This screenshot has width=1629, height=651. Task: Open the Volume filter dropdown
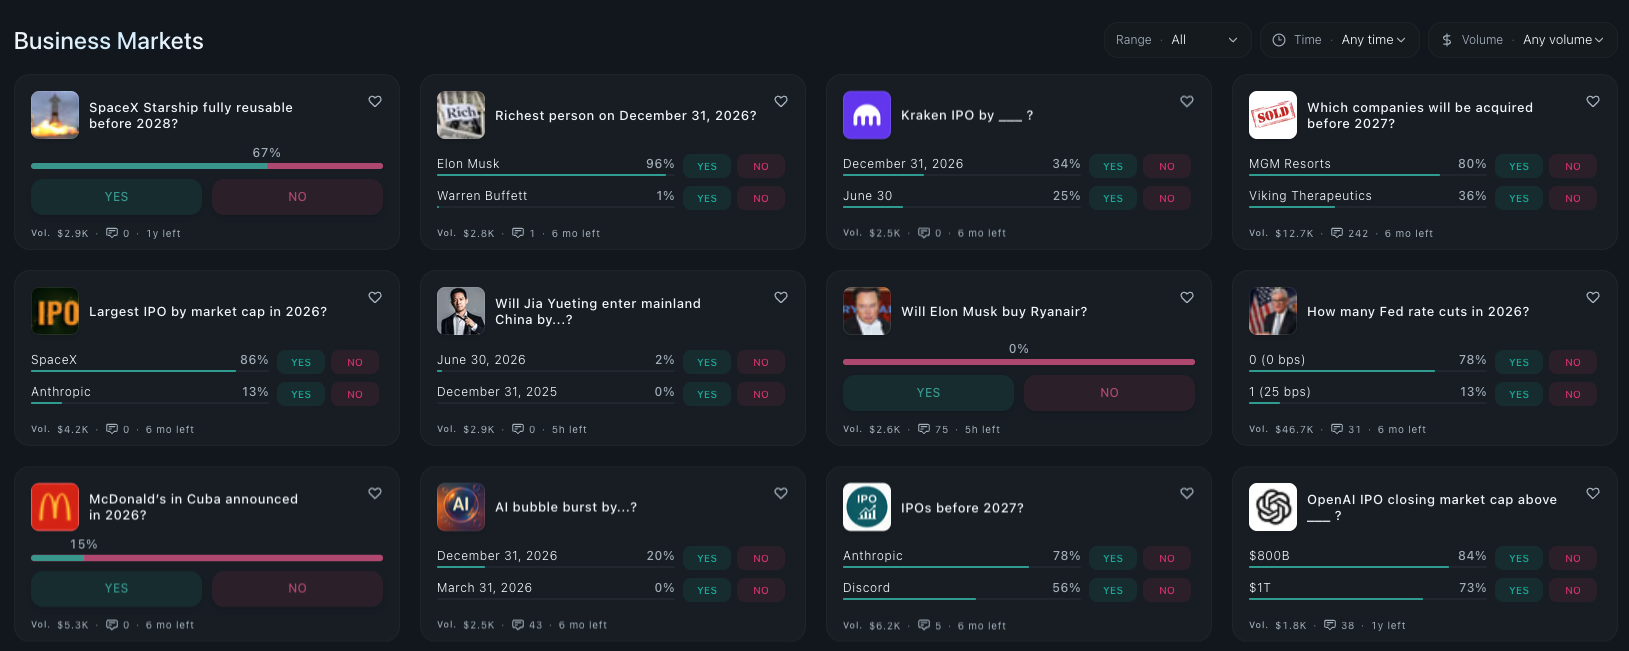1522,40
